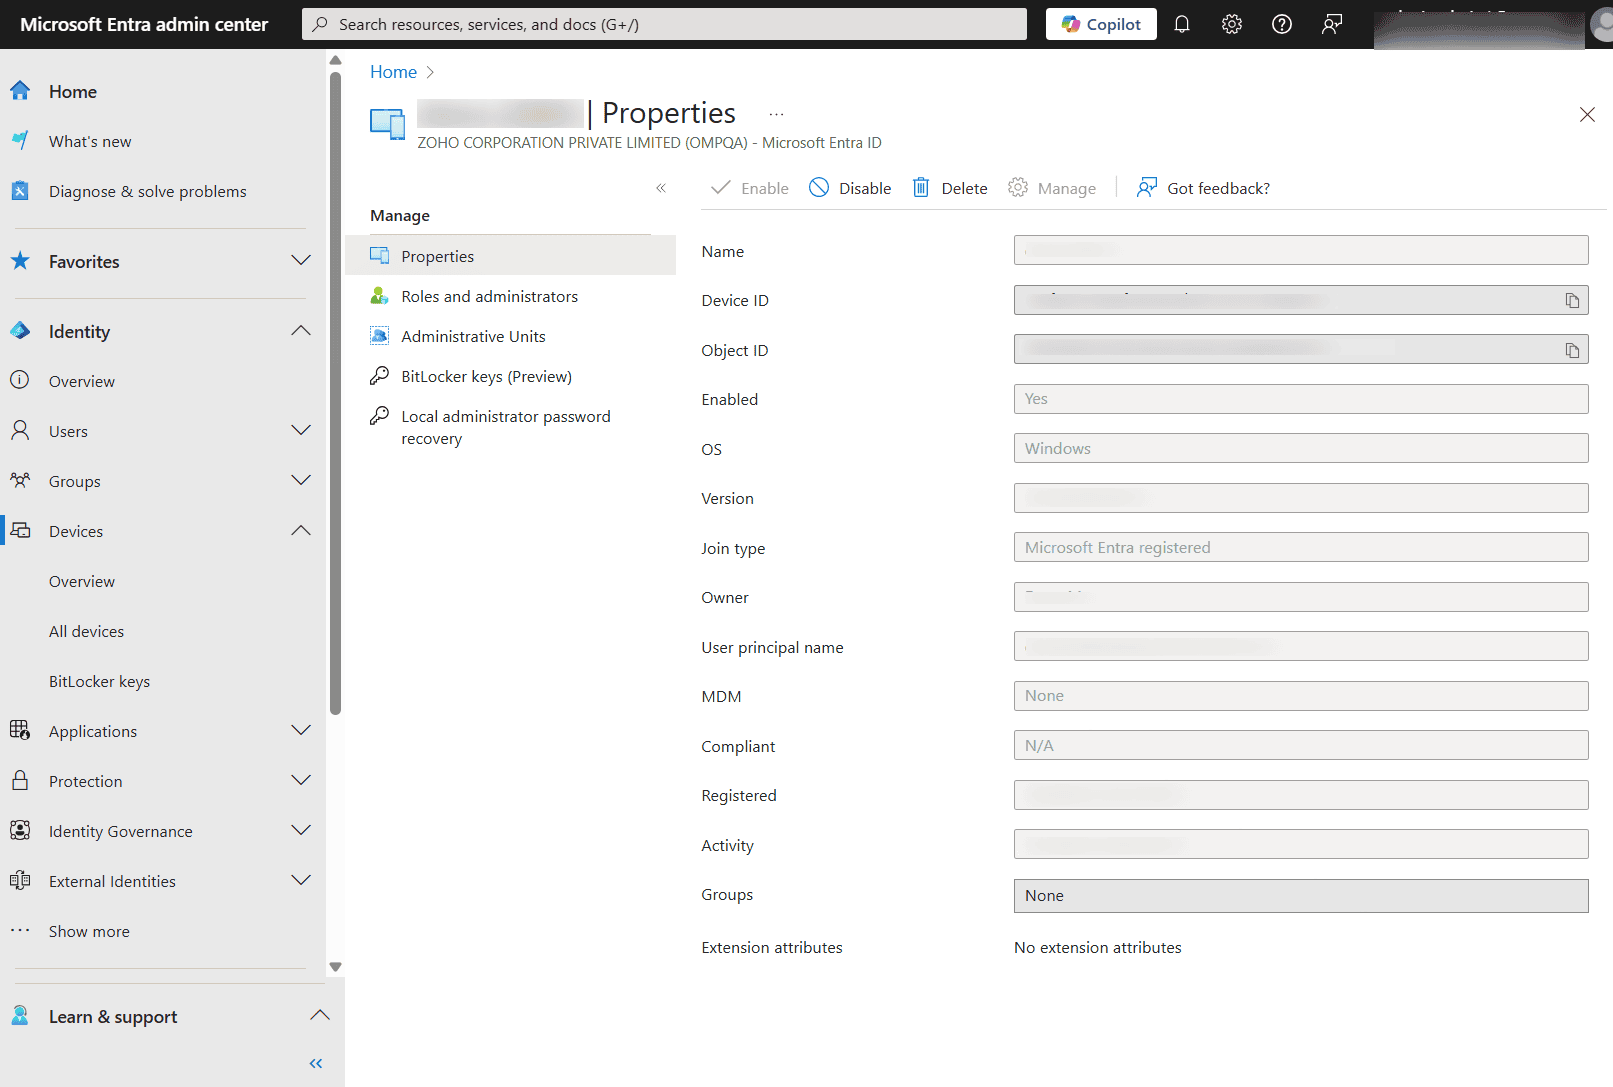Launch Copilot from the header
The height and width of the screenshot is (1087, 1613).
[1101, 24]
